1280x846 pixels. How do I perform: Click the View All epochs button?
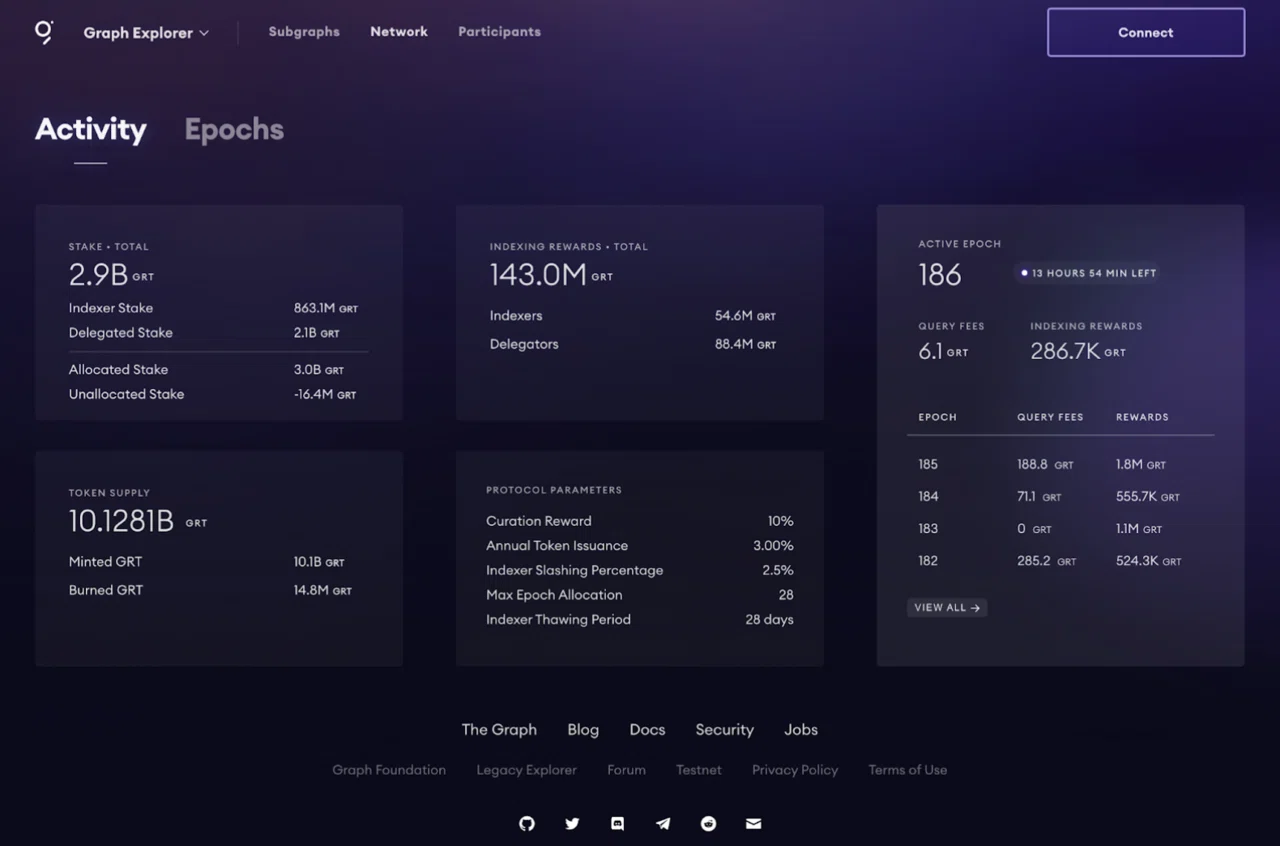coord(947,607)
